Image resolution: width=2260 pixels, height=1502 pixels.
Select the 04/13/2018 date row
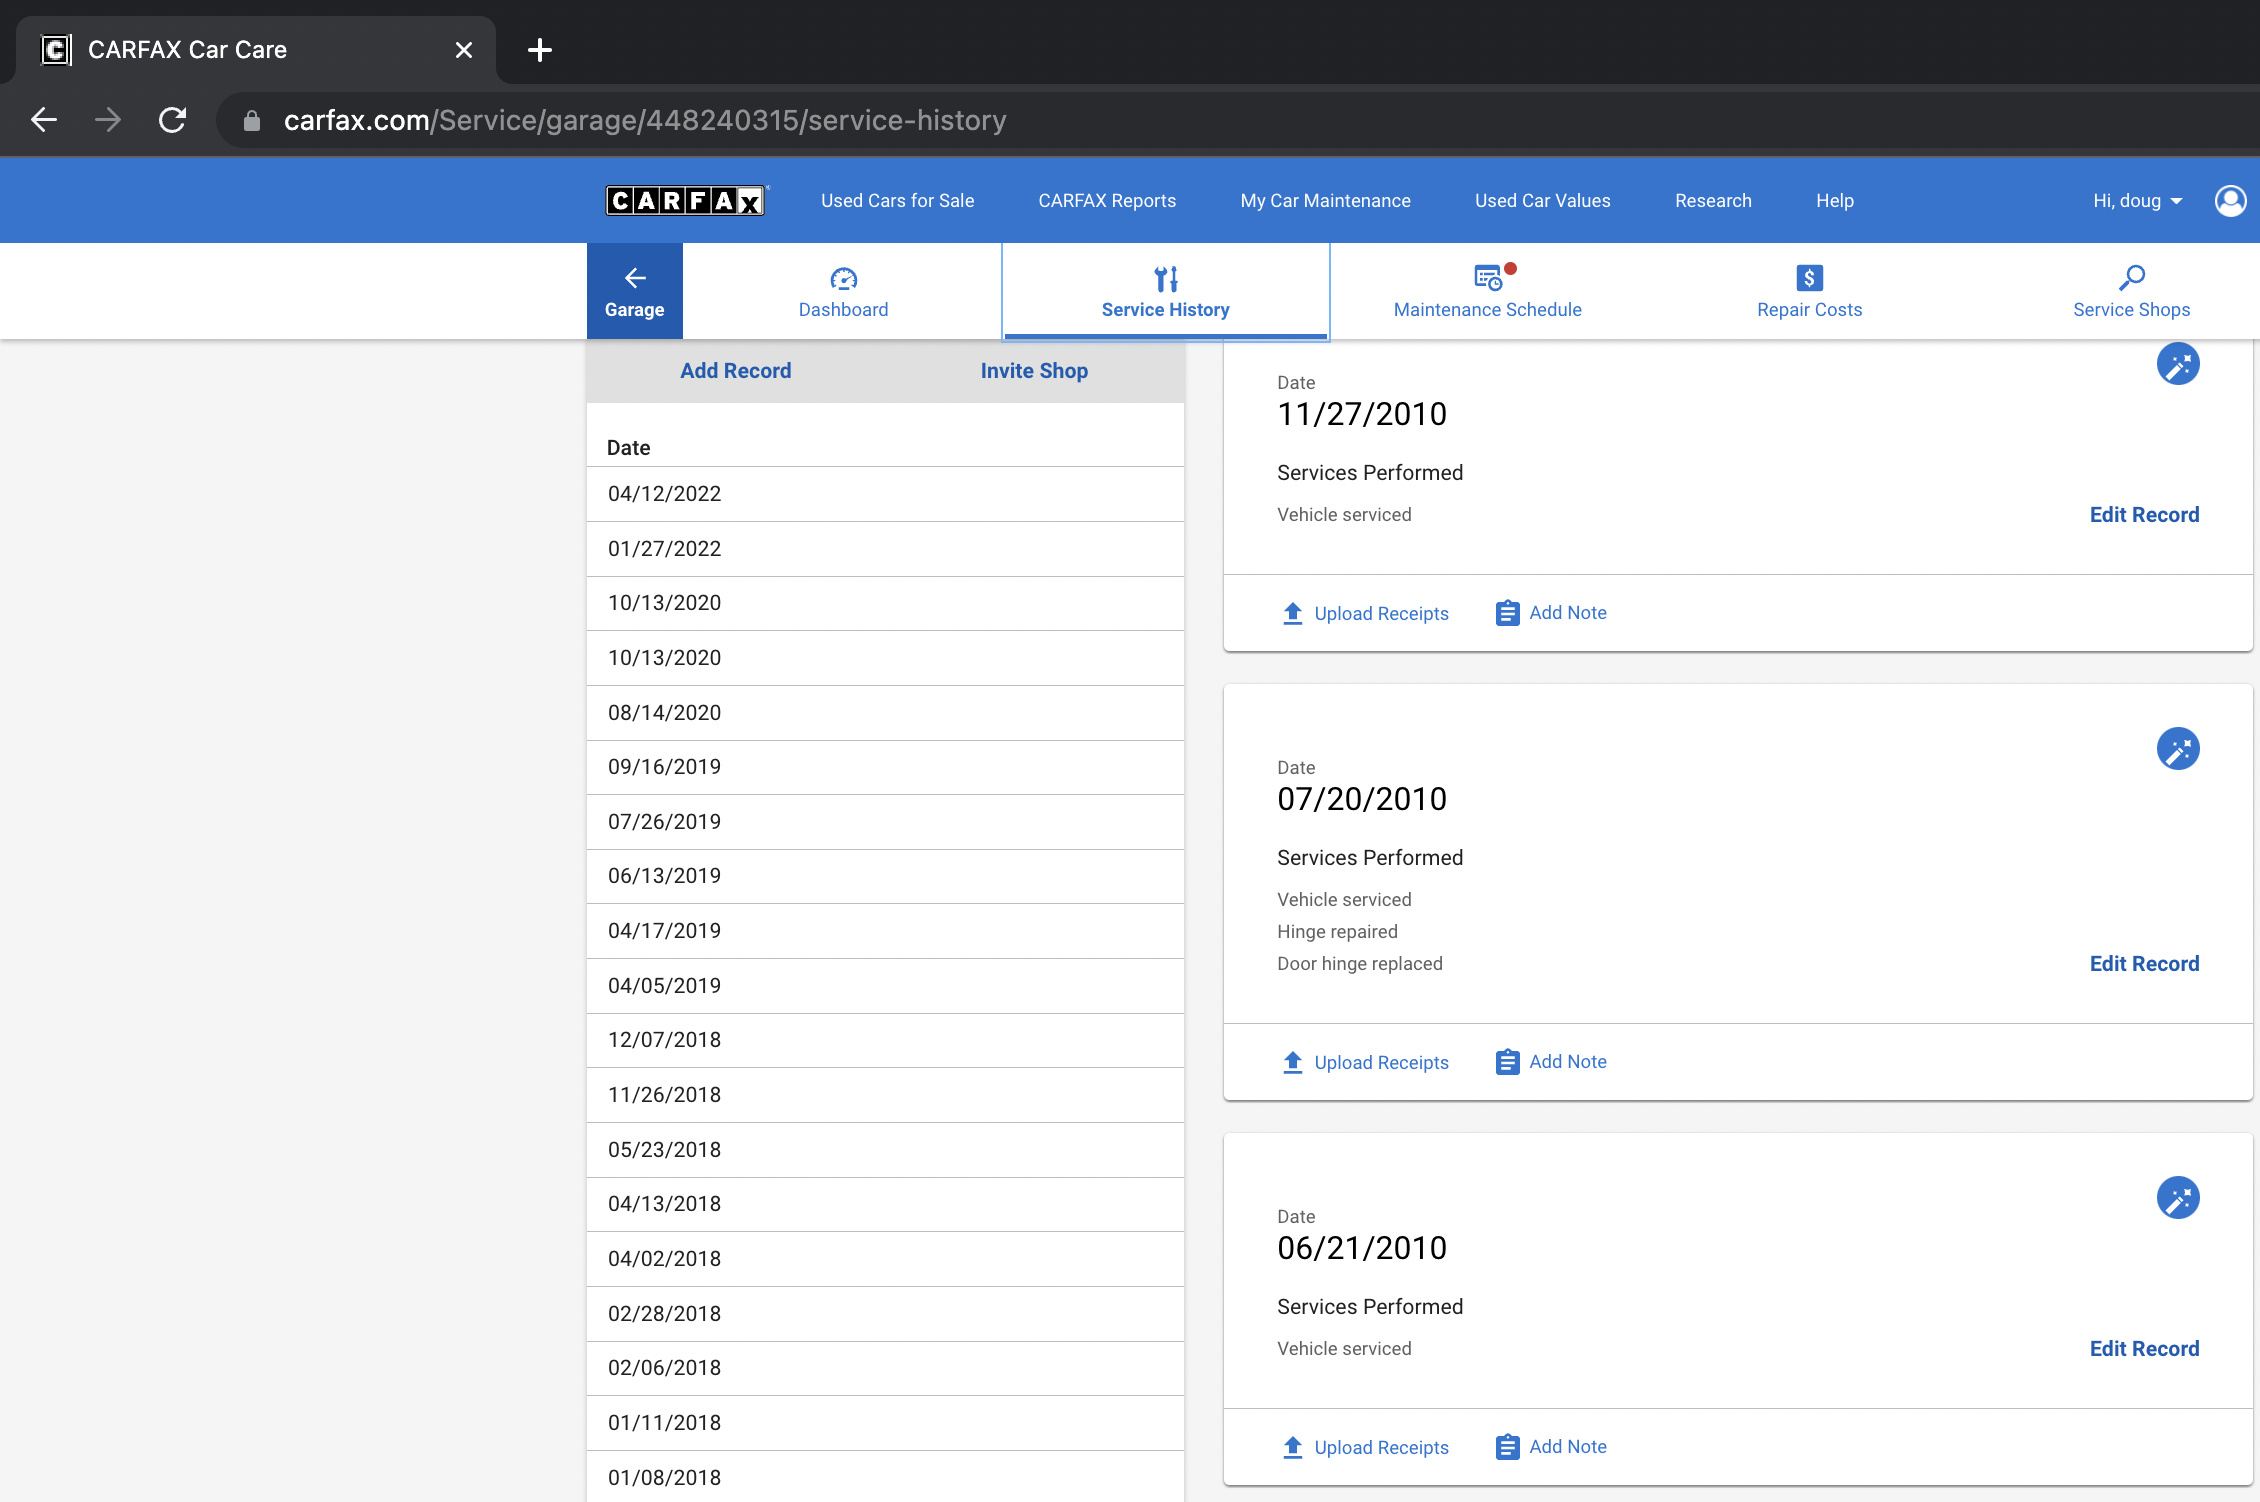885,1204
